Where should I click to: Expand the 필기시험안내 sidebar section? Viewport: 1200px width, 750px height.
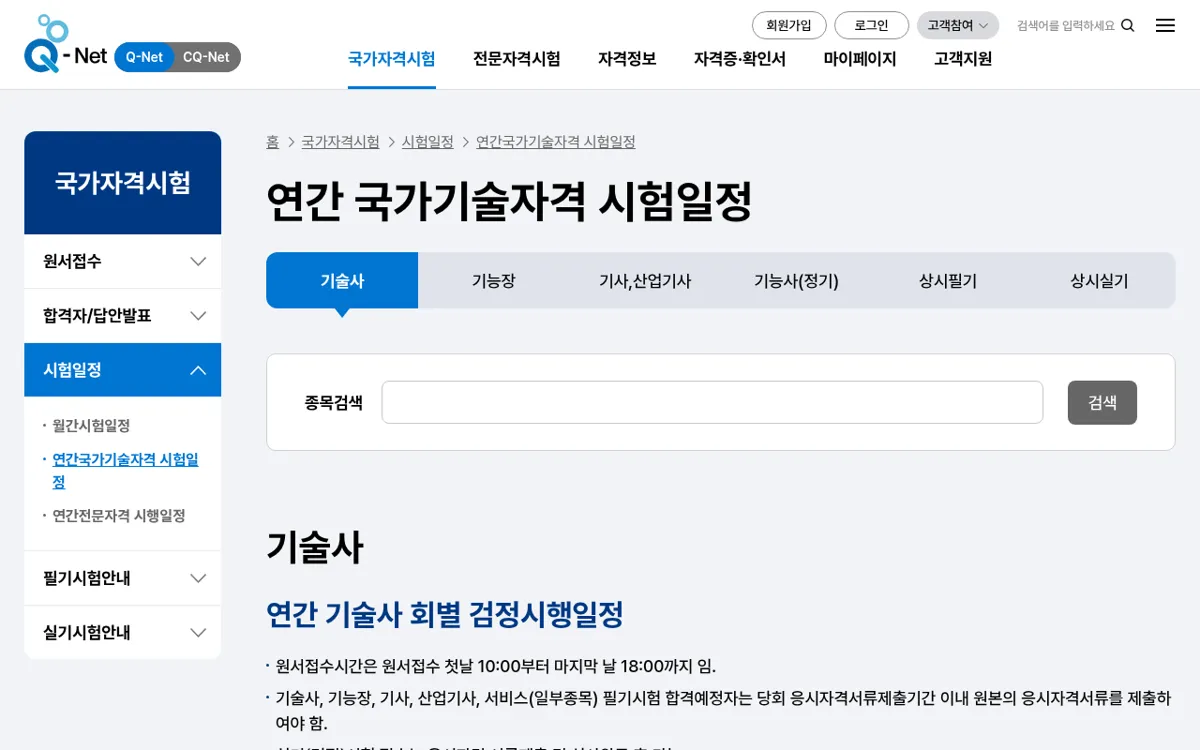pos(122,578)
